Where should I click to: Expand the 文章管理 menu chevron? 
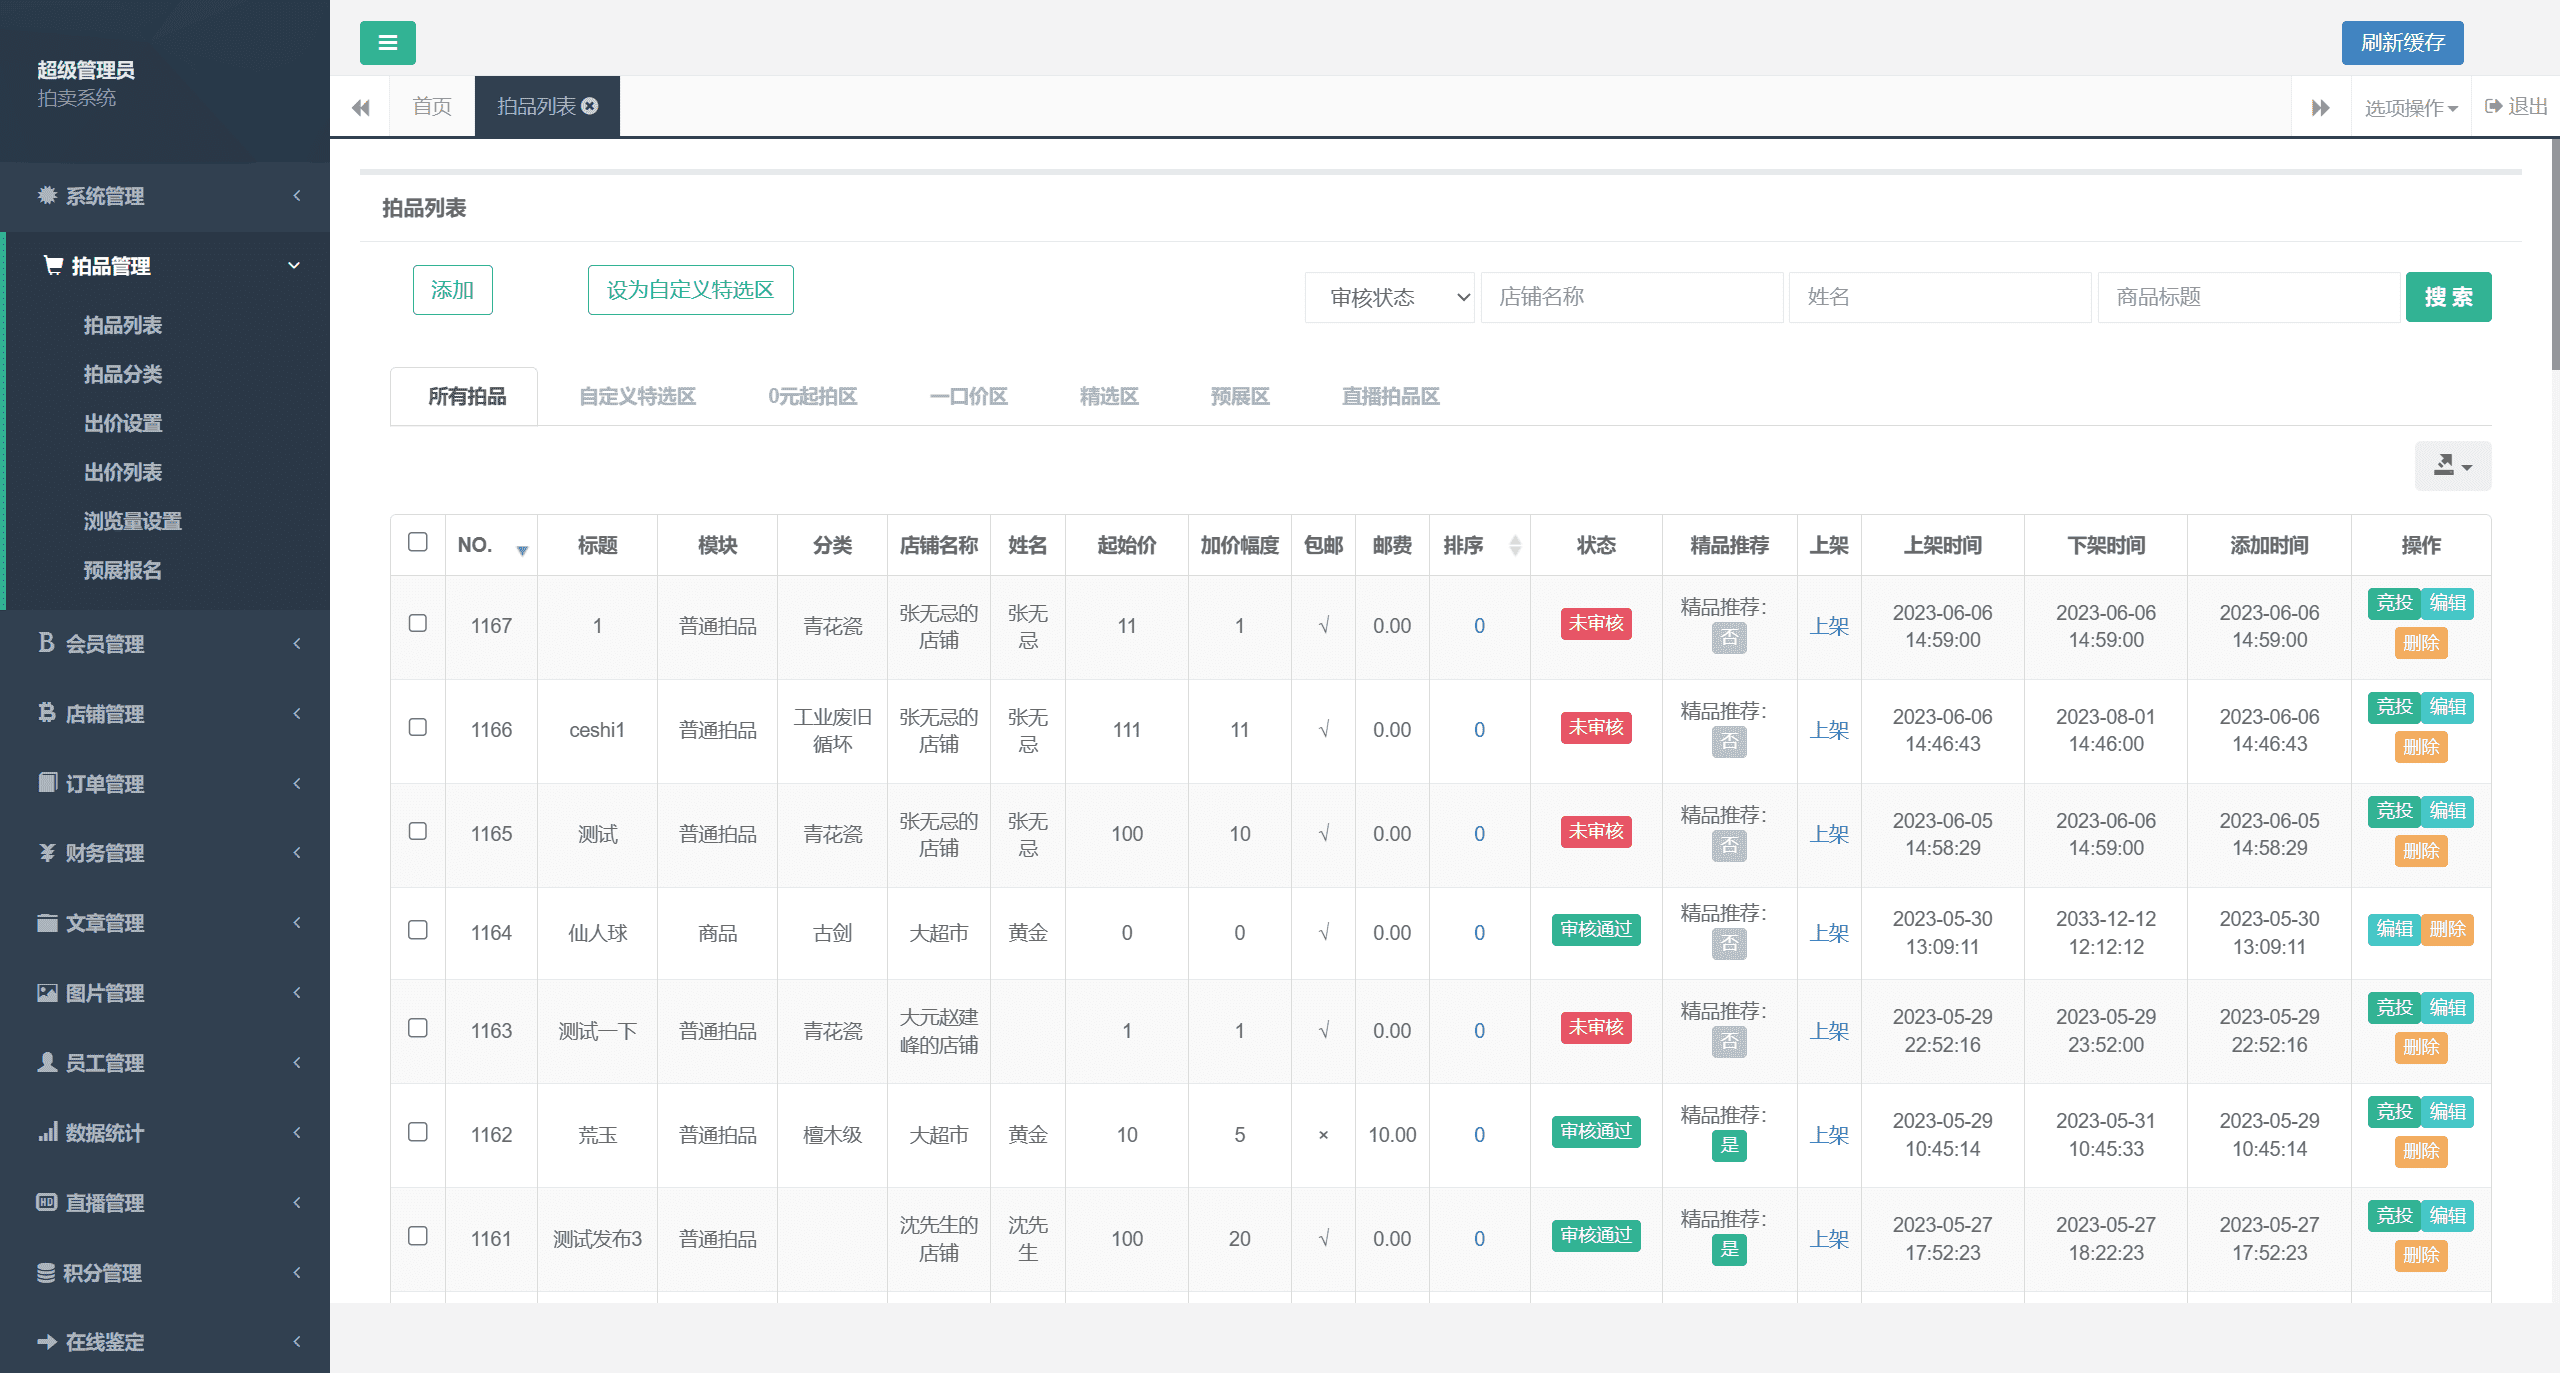297,922
